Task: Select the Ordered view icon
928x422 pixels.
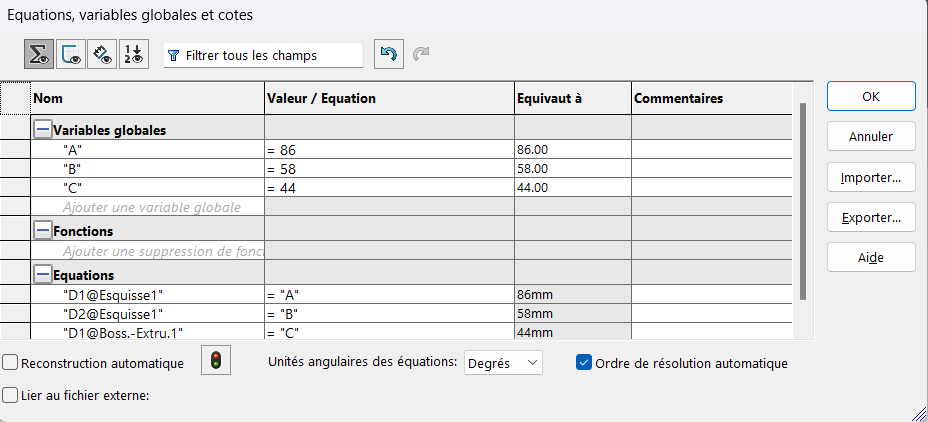Action: 133,55
